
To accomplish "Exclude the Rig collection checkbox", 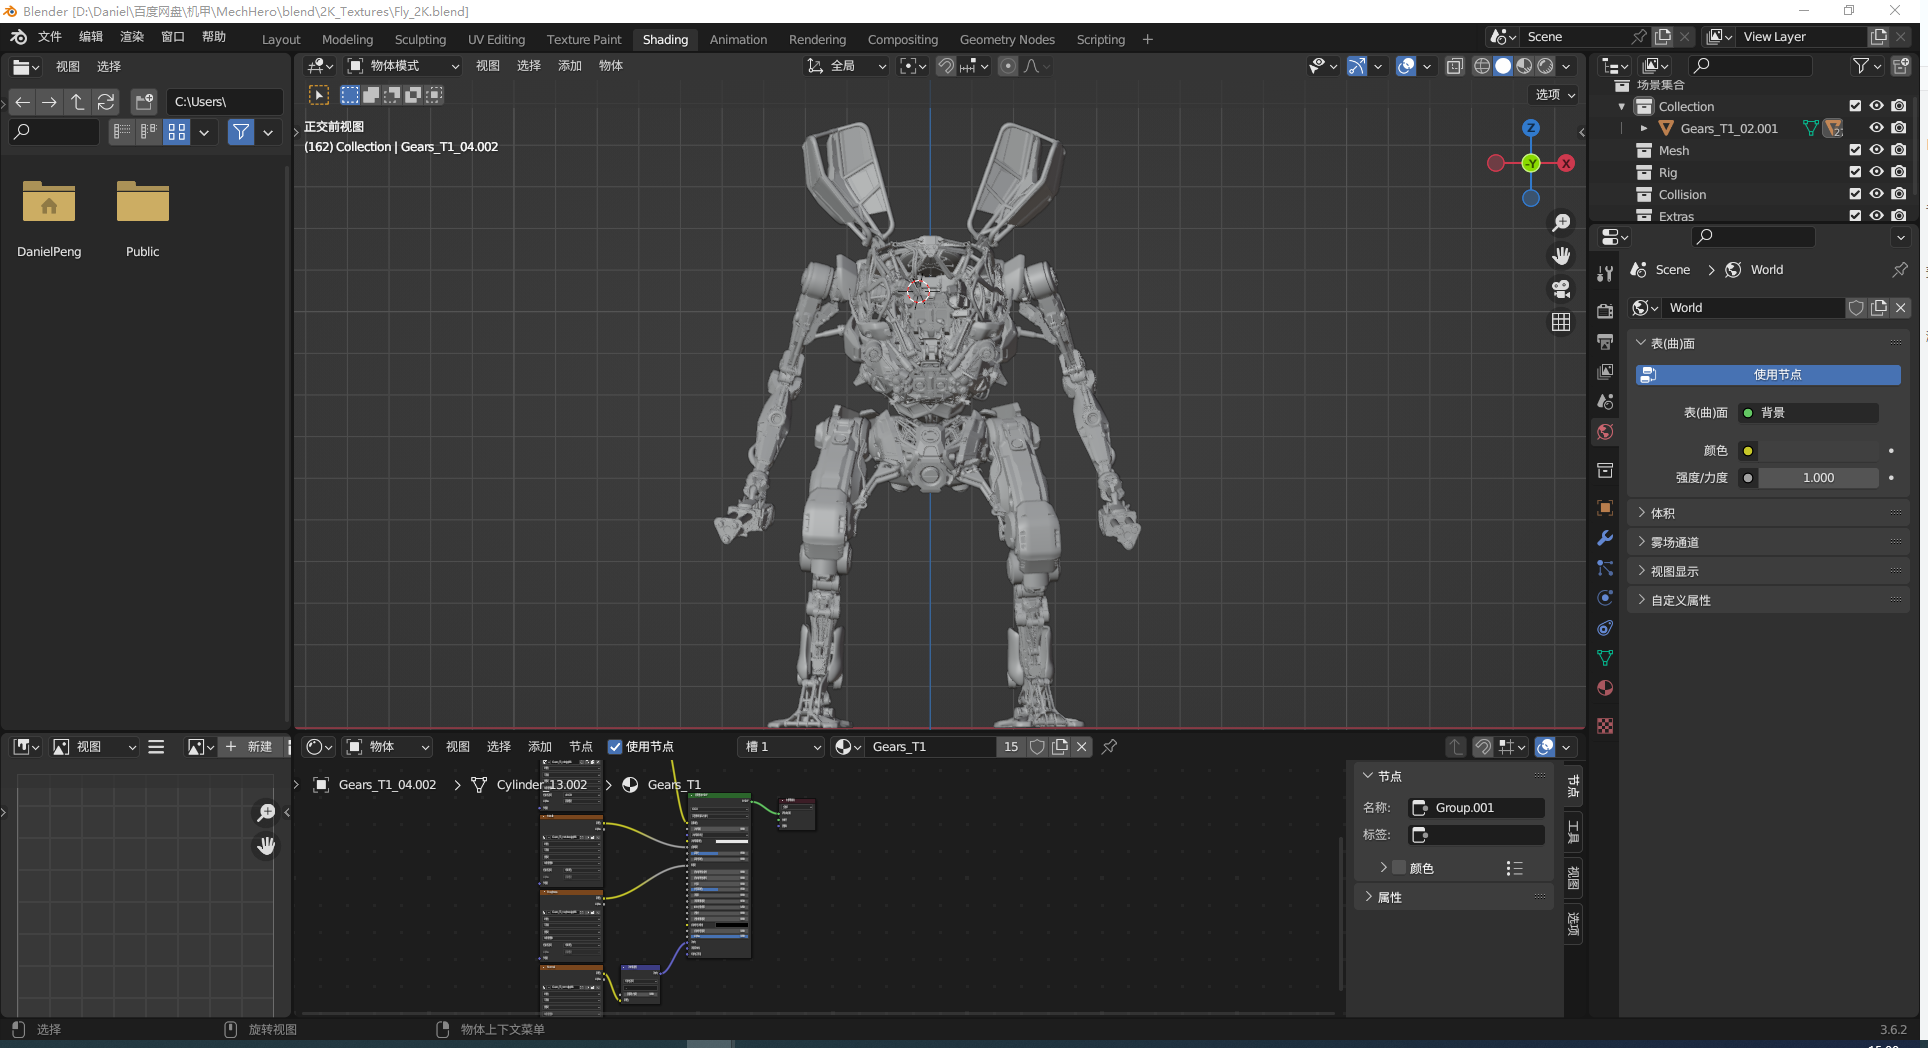I will (x=1855, y=172).
